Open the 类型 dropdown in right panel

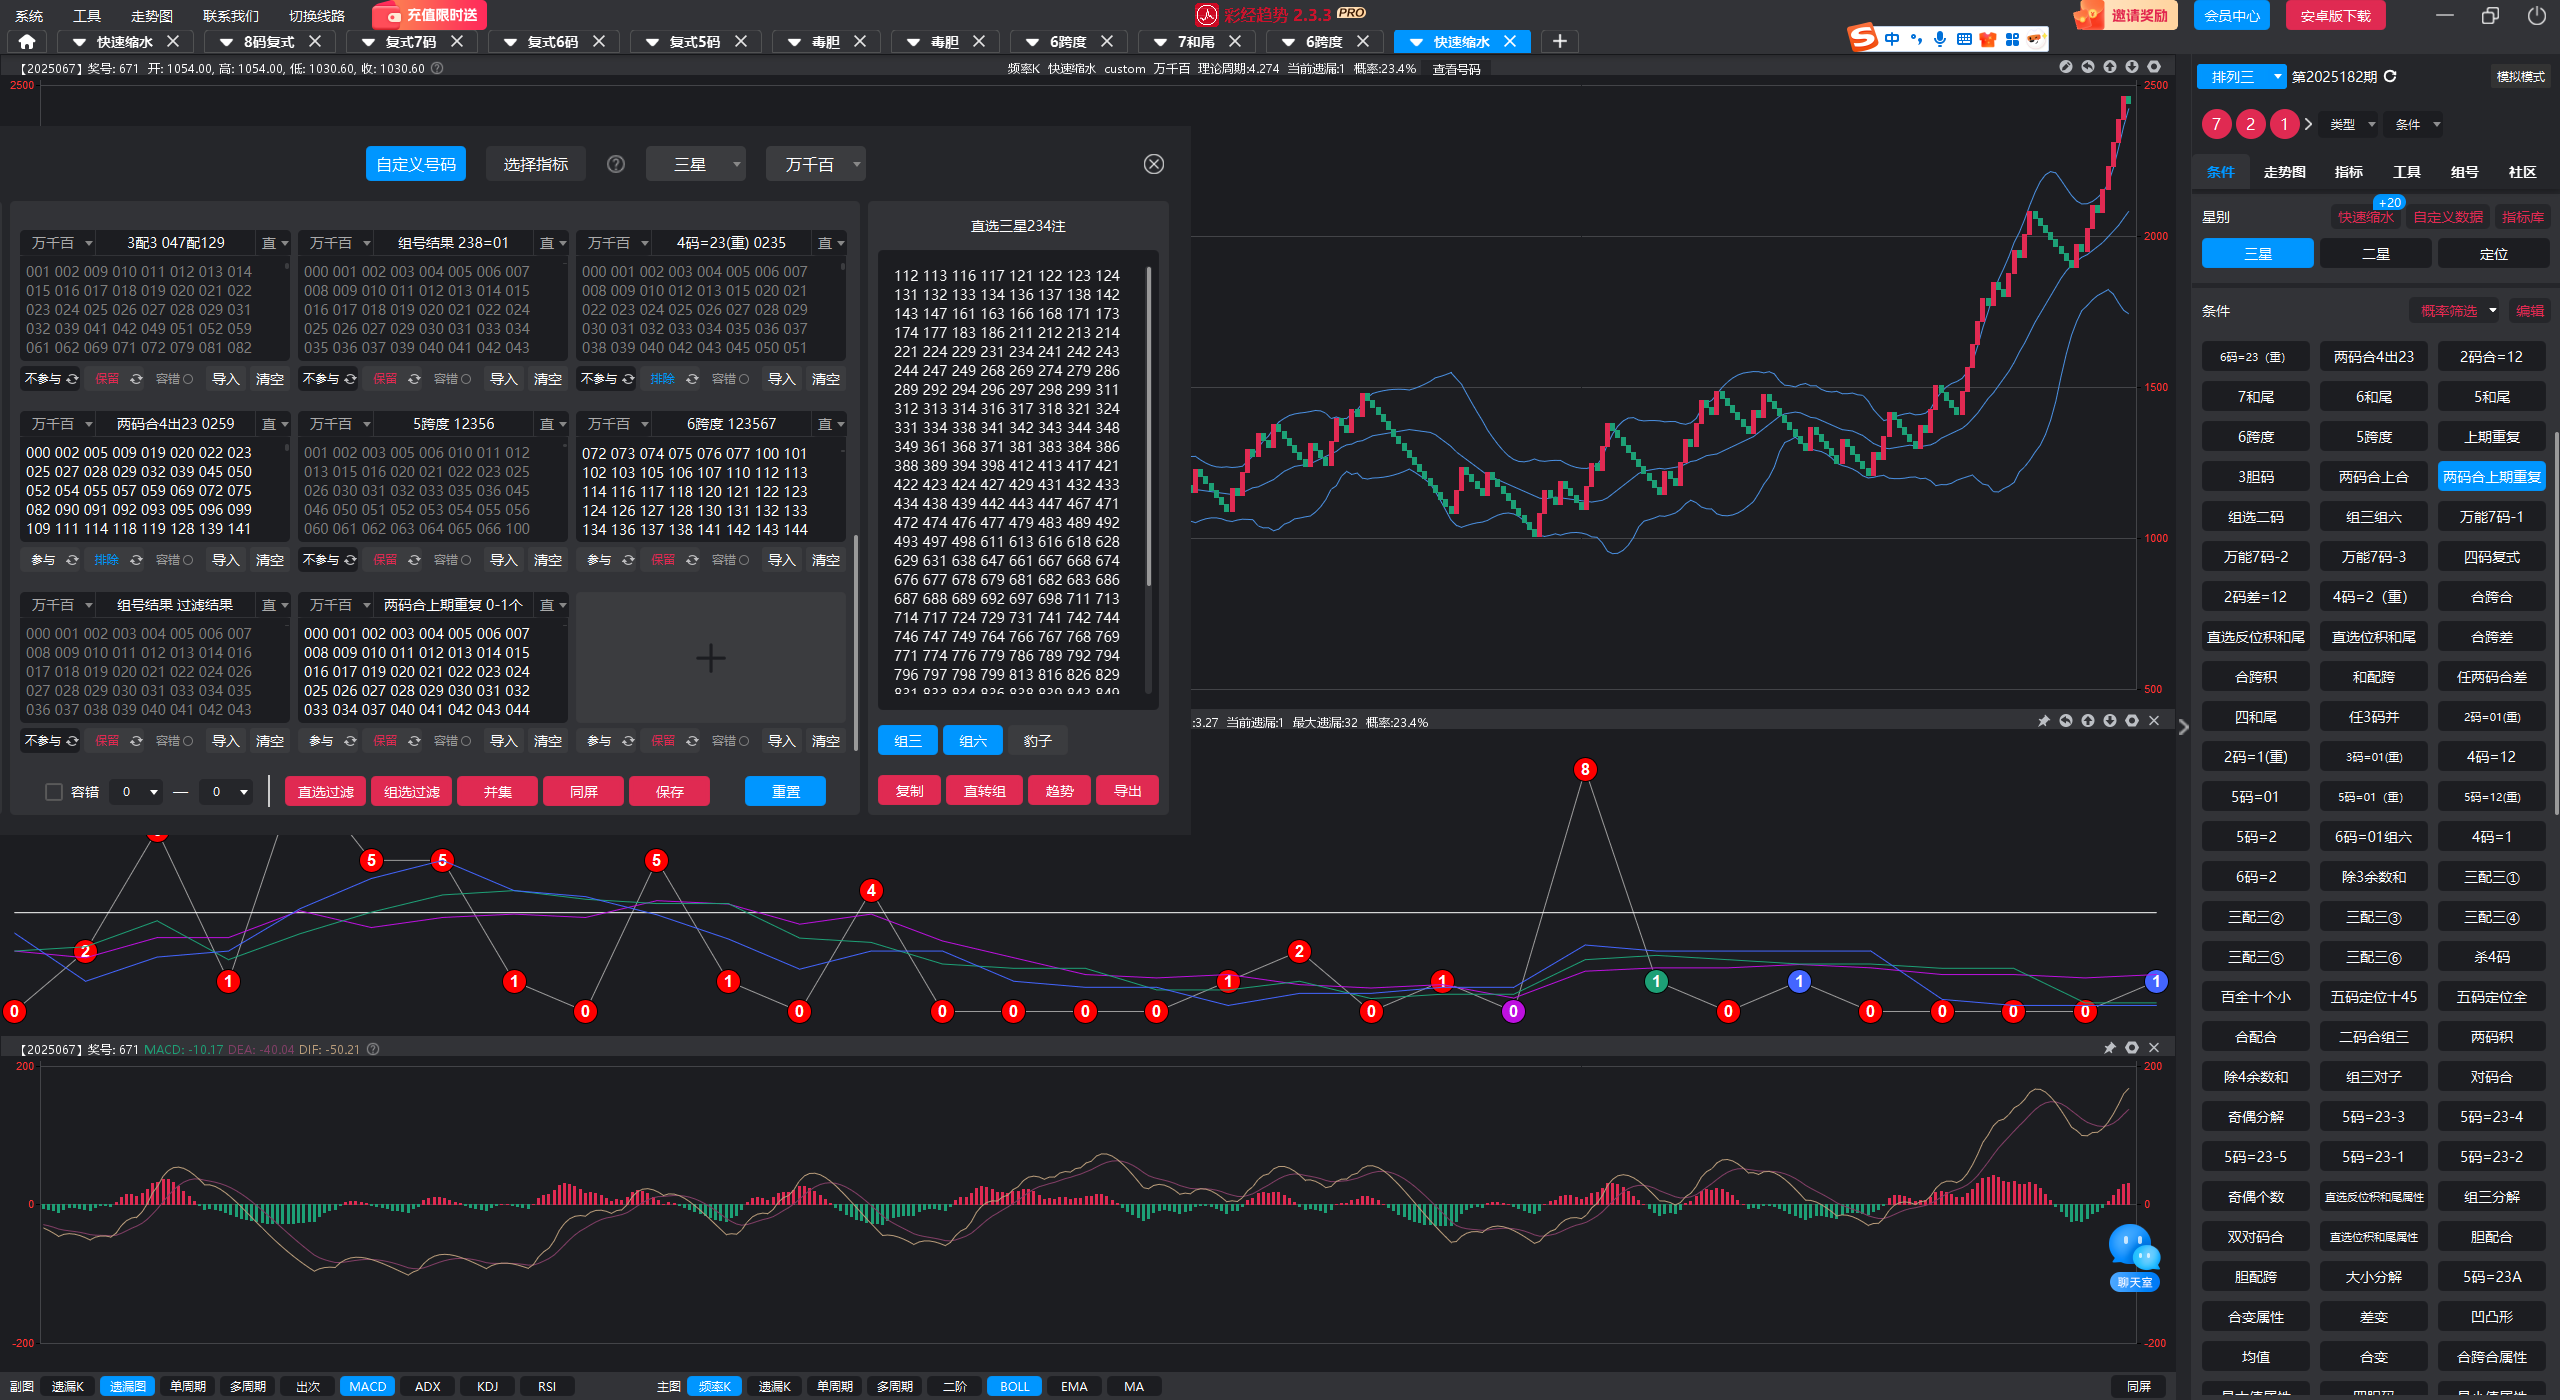pos(2351,125)
